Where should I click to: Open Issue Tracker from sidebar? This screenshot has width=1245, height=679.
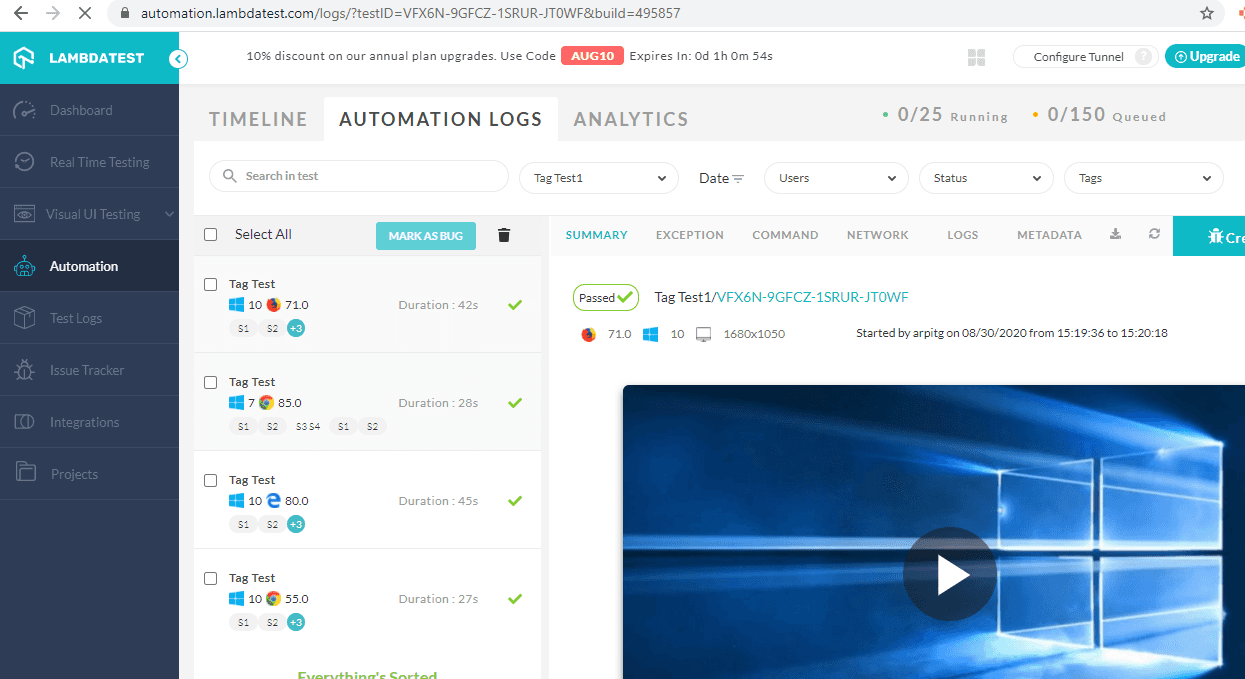(87, 370)
